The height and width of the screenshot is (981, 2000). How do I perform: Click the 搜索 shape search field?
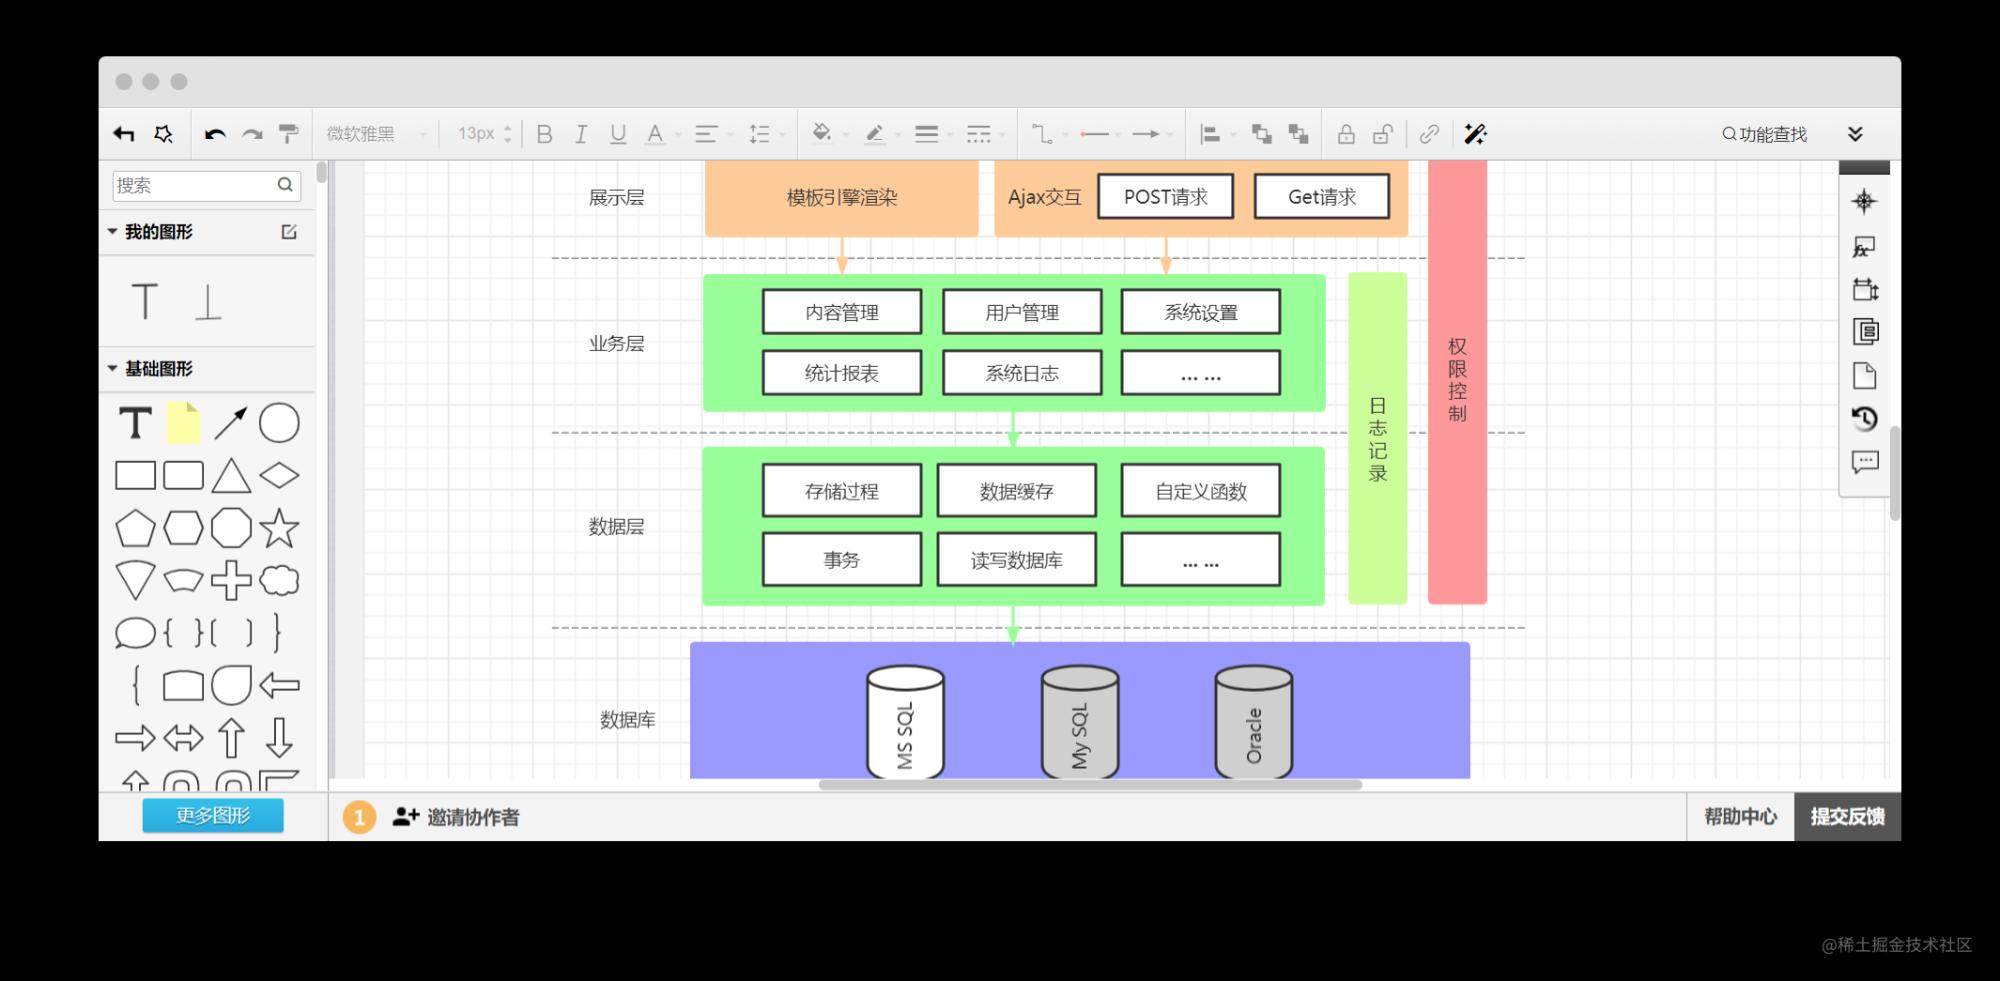coord(206,185)
